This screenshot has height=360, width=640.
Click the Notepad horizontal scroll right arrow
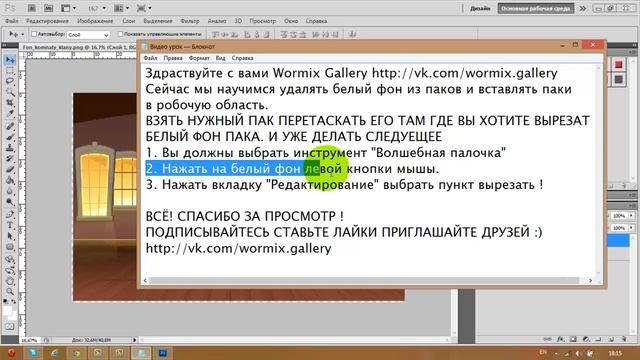590,280
